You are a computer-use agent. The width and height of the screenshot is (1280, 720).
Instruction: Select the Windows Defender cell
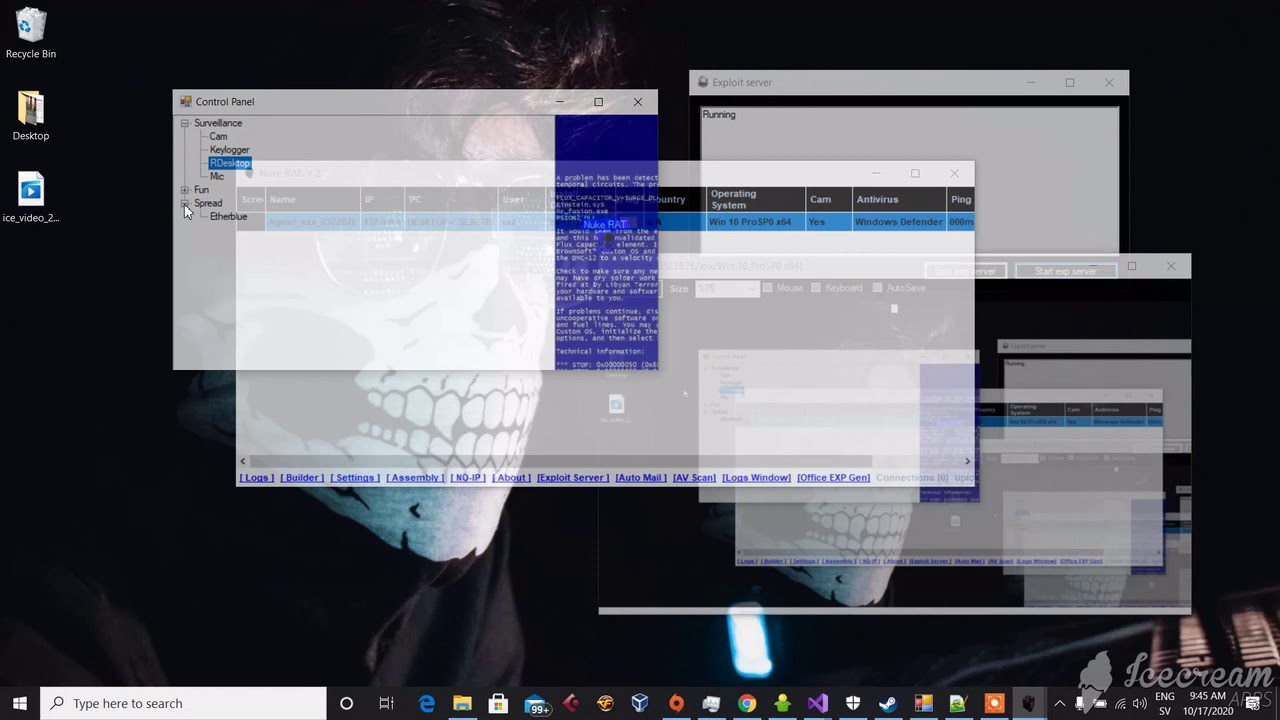coord(899,222)
